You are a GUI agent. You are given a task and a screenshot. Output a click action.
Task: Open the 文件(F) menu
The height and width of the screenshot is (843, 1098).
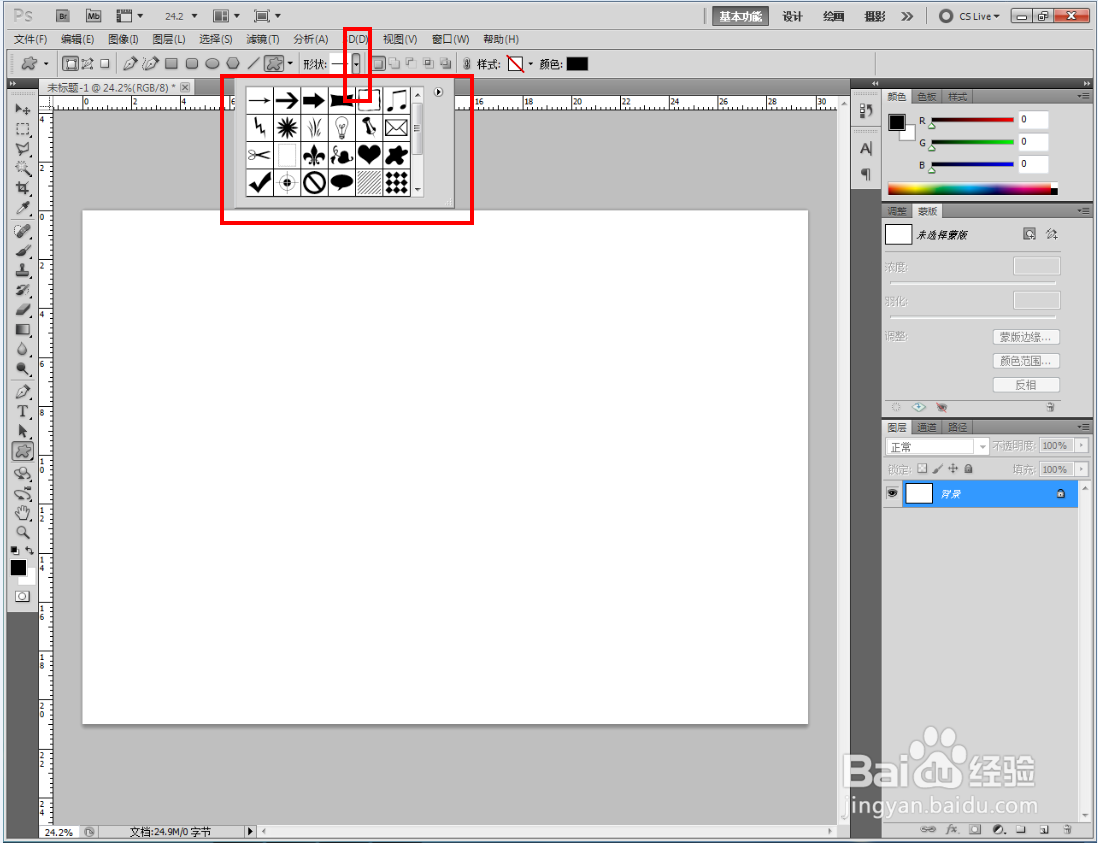pos(30,39)
